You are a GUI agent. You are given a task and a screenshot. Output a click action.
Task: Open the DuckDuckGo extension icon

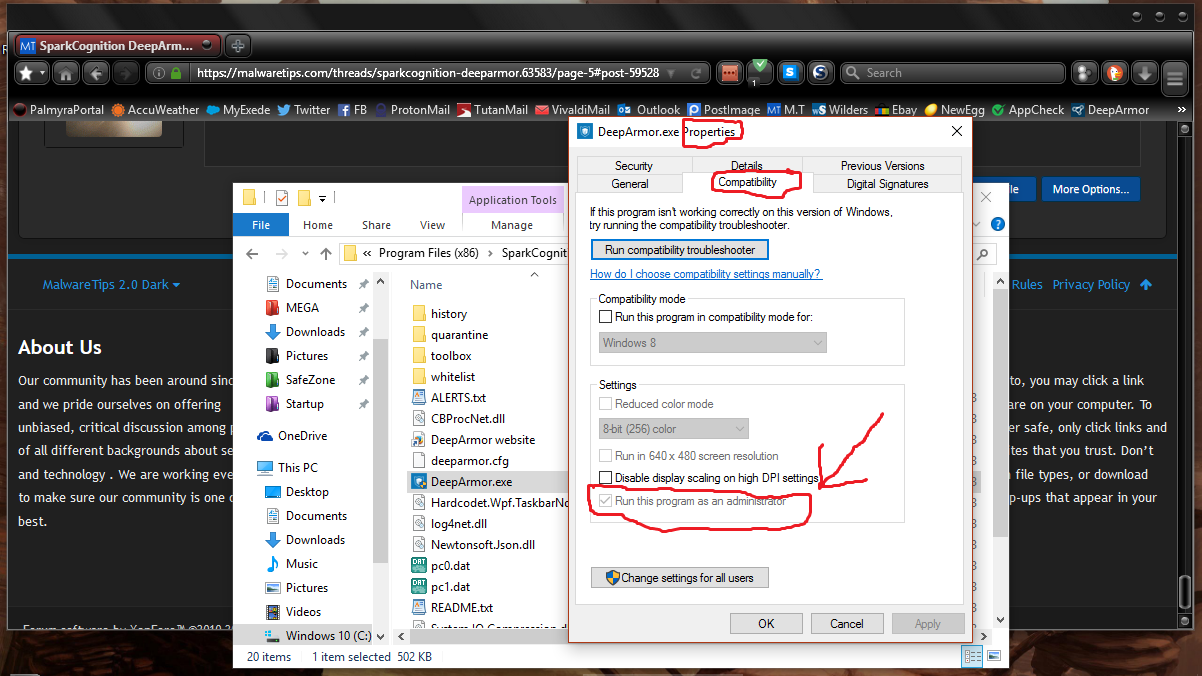[1114, 73]
